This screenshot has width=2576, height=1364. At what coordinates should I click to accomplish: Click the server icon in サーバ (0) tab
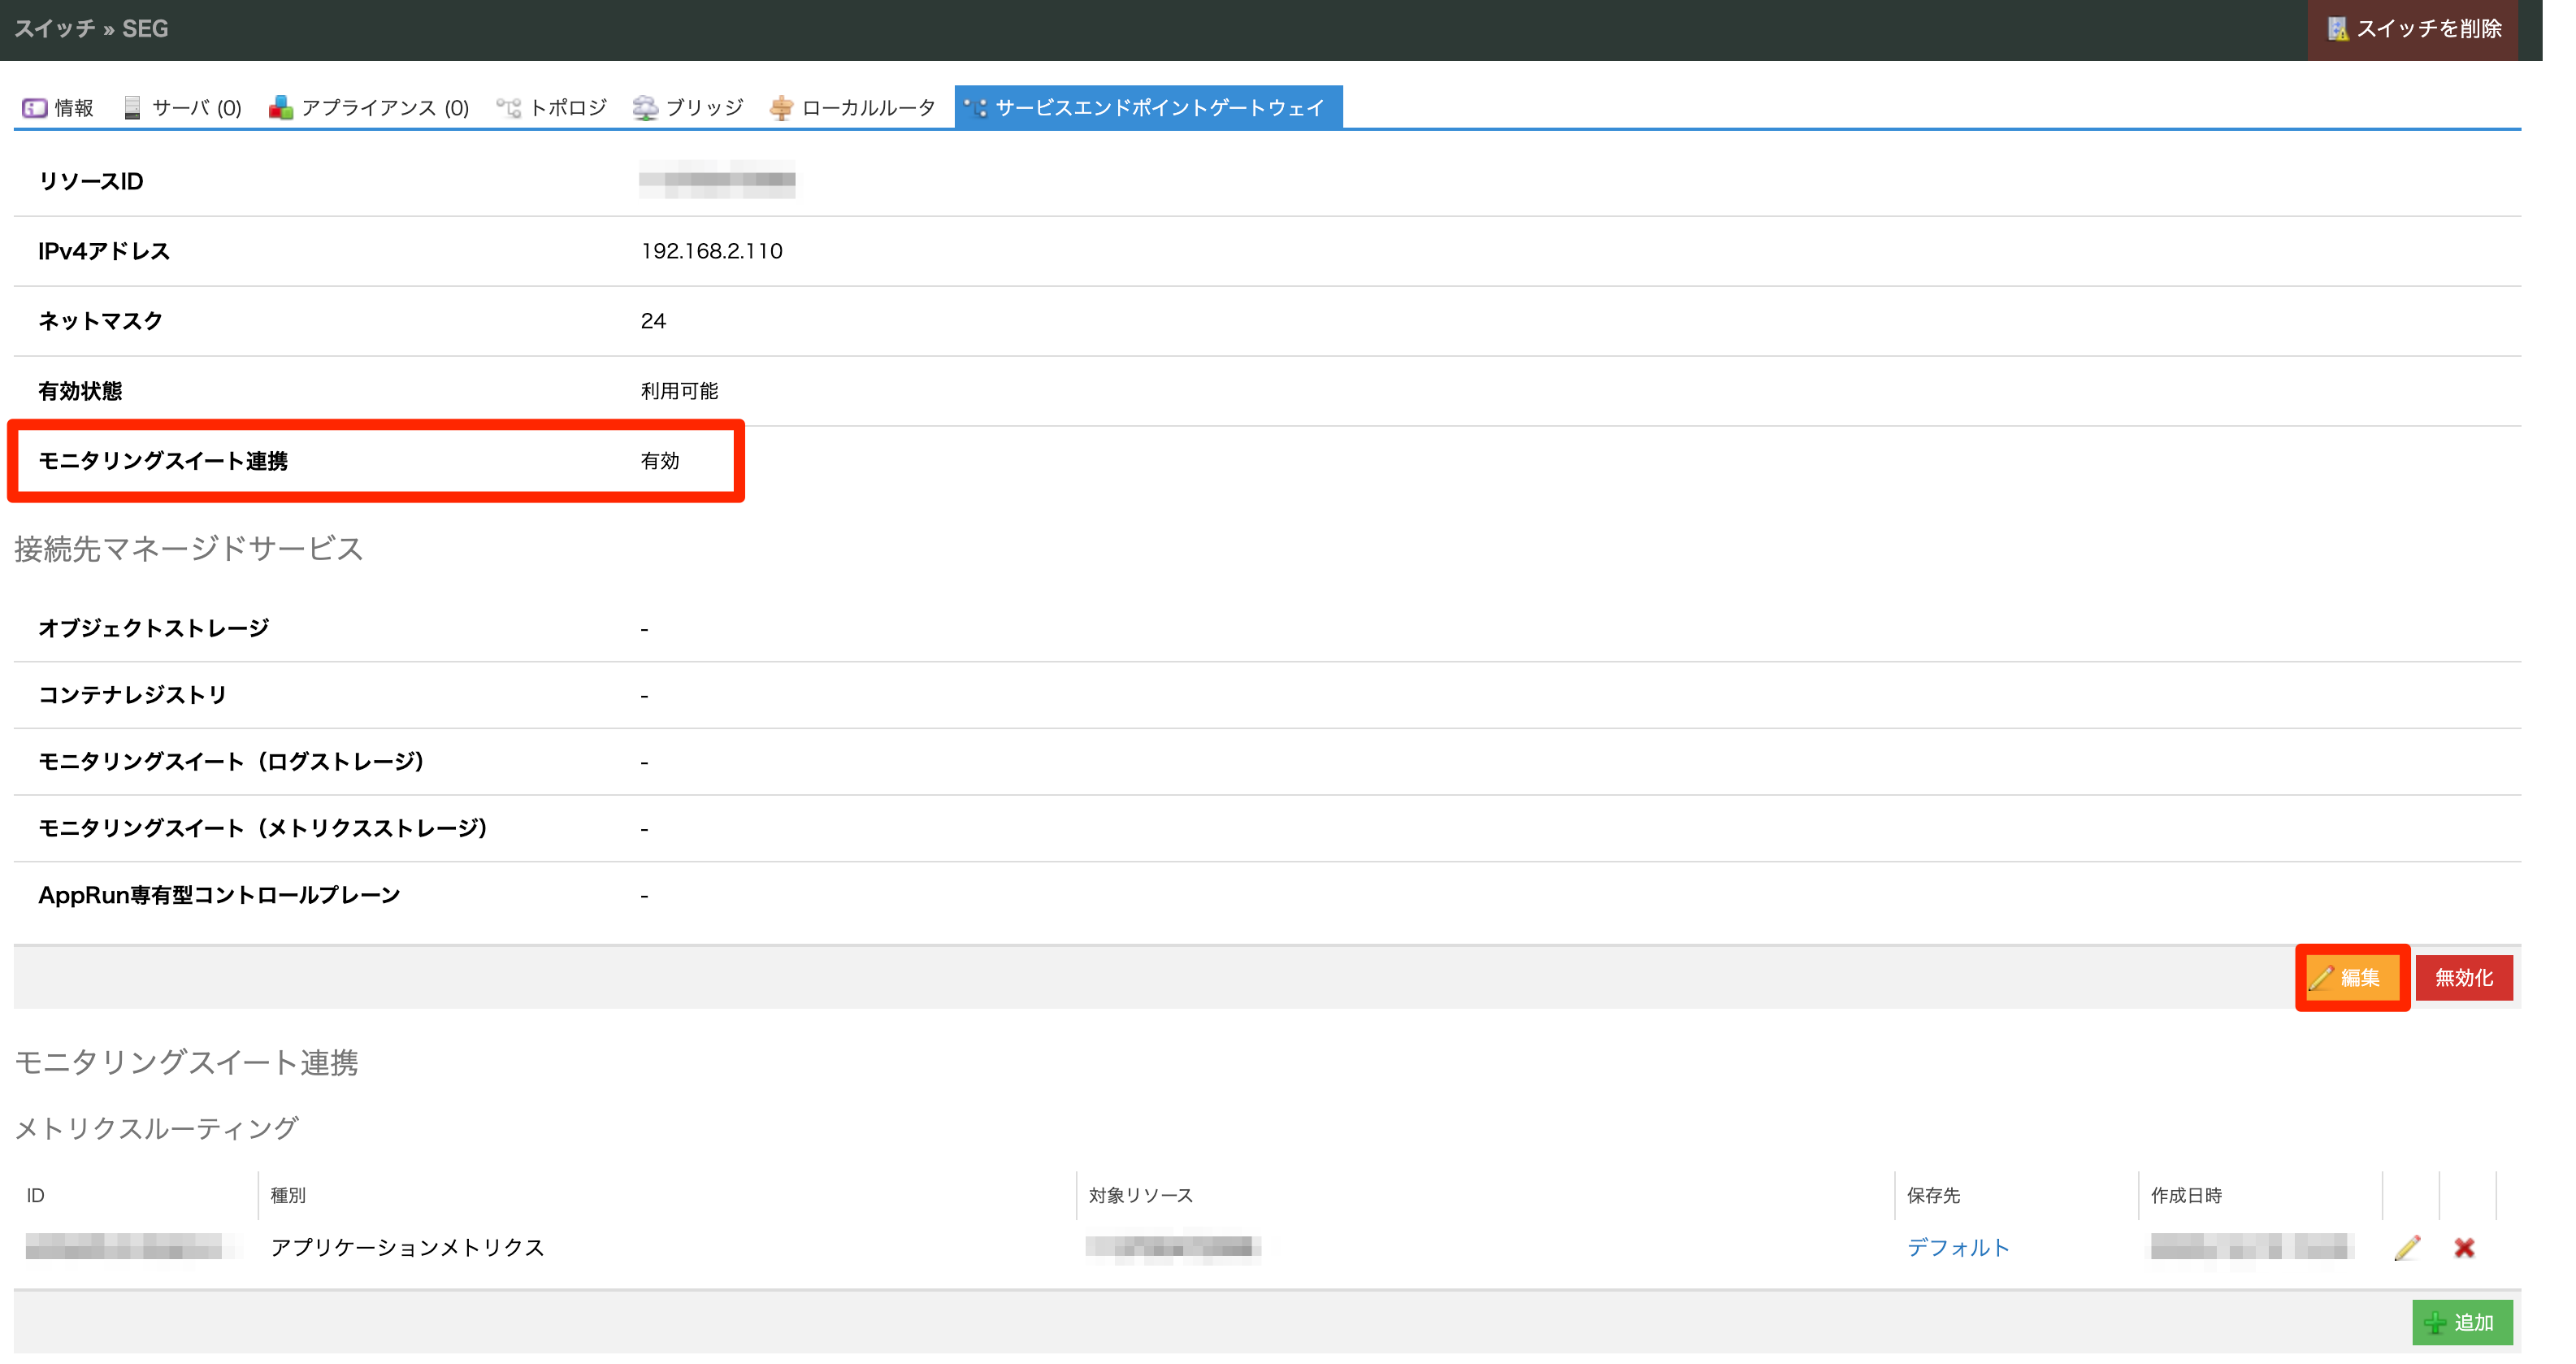[x=132, y=108]
